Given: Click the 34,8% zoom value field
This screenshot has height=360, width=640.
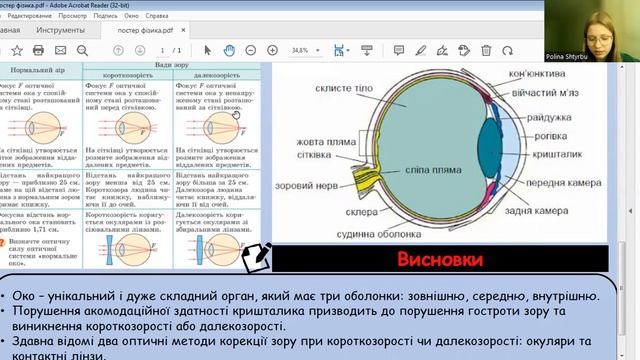Looking at the screenshot, I should point(300,51).
